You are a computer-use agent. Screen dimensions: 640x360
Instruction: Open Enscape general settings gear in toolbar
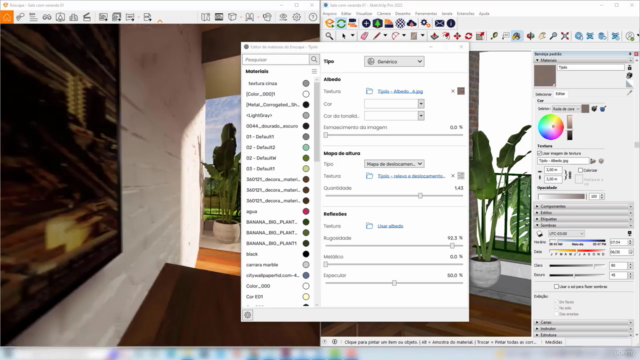[297, 17]
